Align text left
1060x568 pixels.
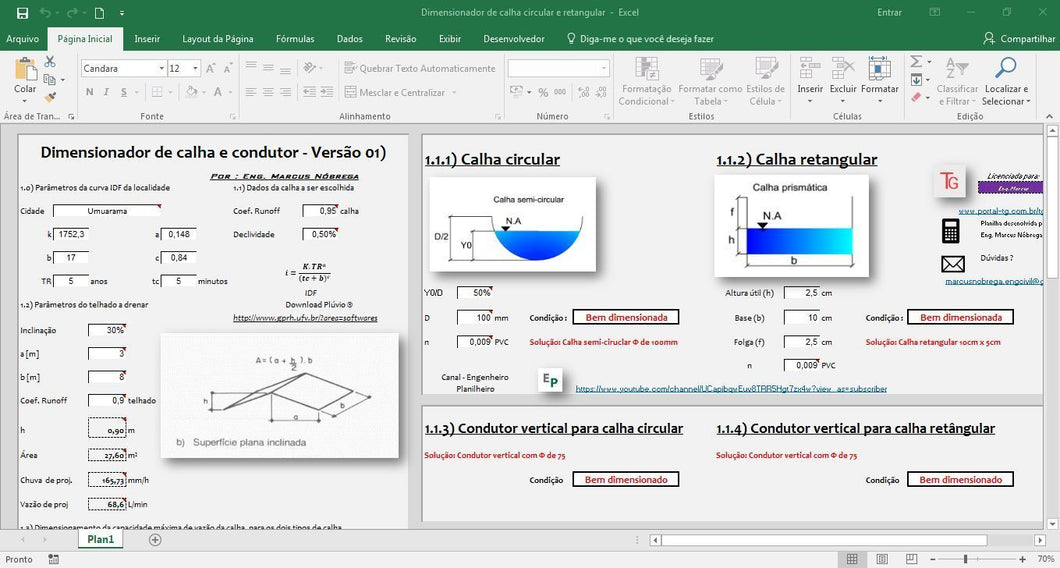[251, 92]
